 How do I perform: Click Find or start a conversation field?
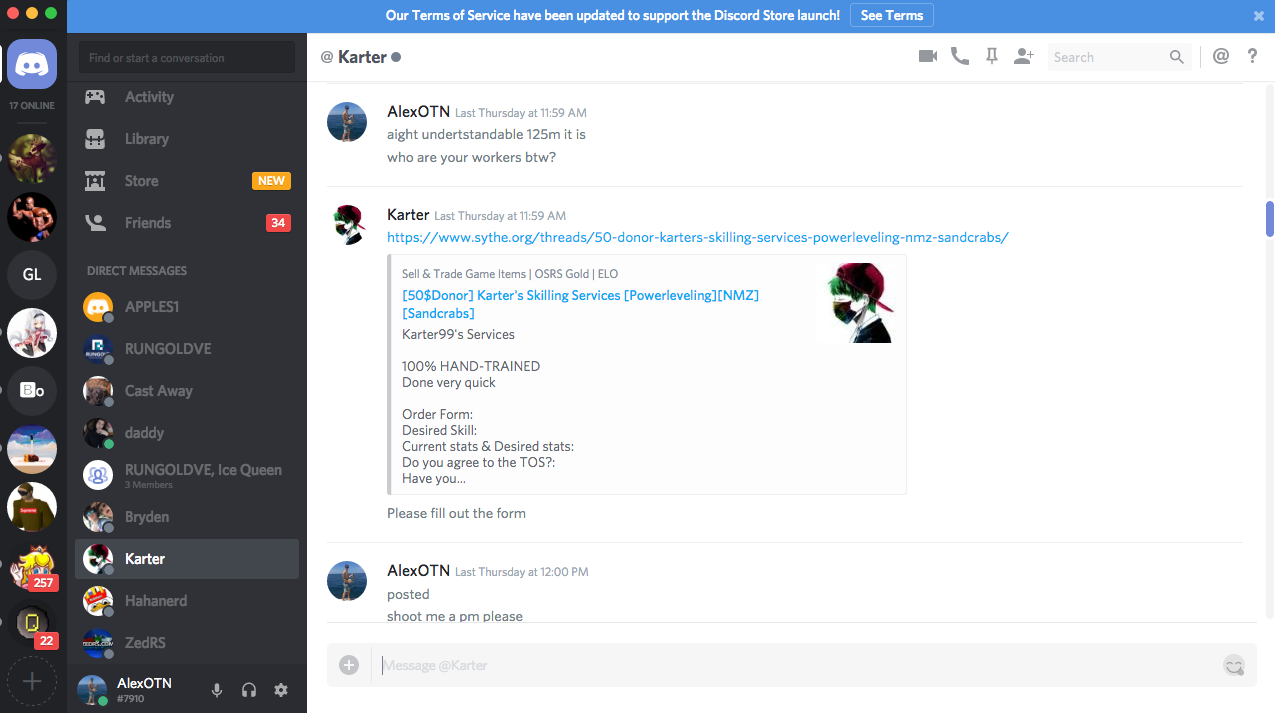tap(187, 58)
